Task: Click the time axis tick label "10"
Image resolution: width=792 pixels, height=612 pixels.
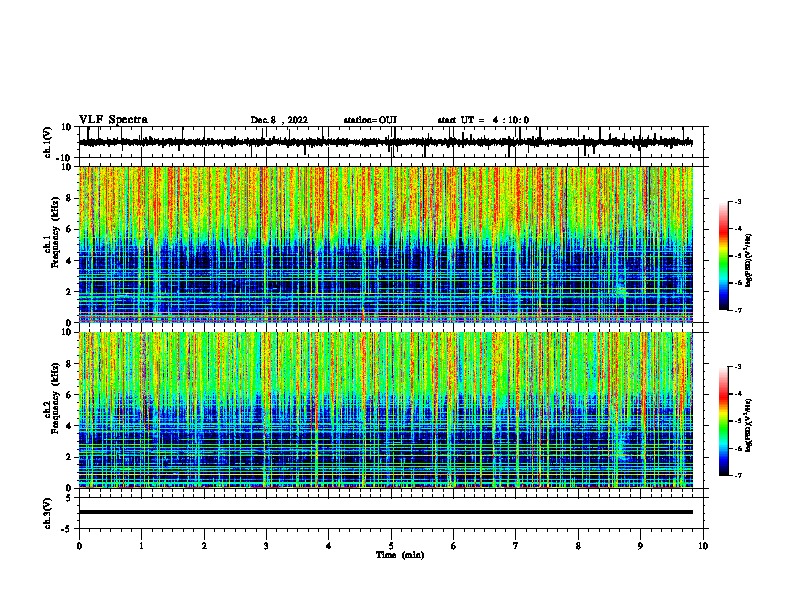Action: 703,546
